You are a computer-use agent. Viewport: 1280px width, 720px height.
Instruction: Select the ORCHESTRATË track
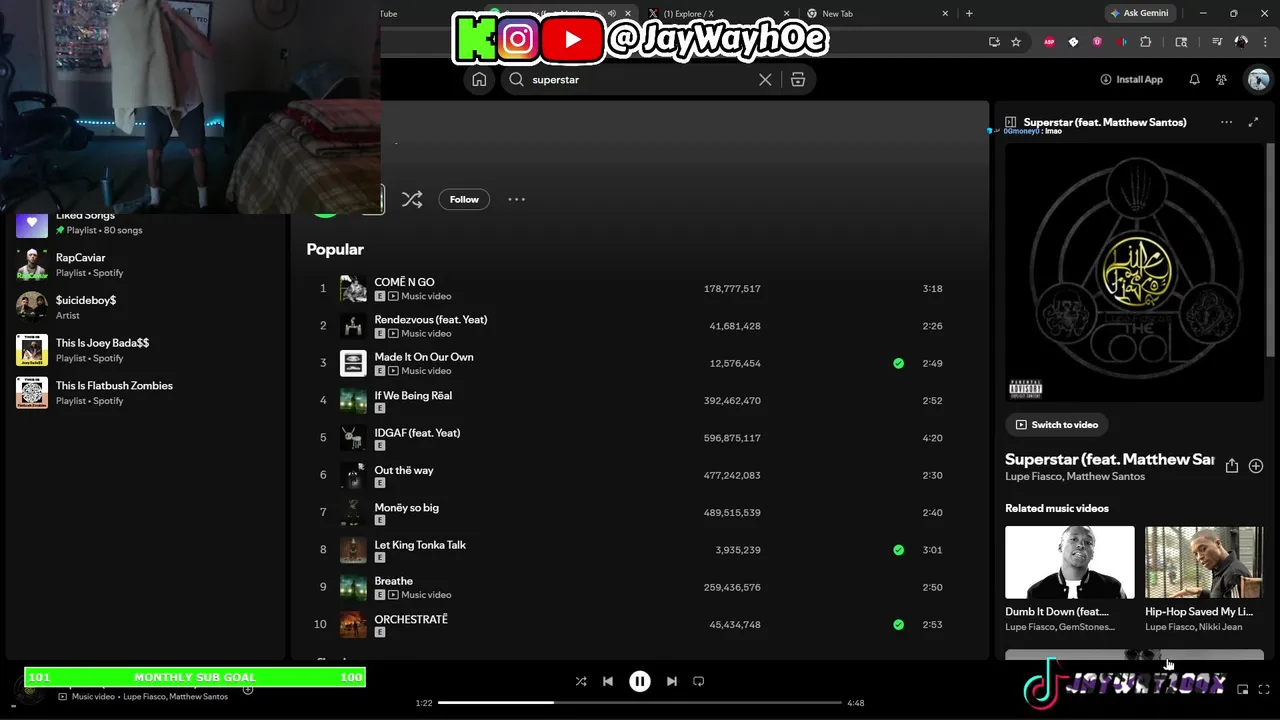pos(411,619)
